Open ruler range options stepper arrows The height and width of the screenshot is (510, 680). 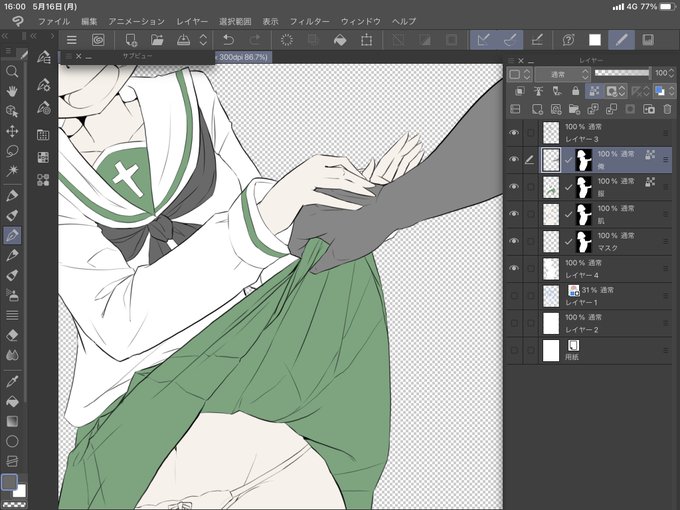(647, 91)
